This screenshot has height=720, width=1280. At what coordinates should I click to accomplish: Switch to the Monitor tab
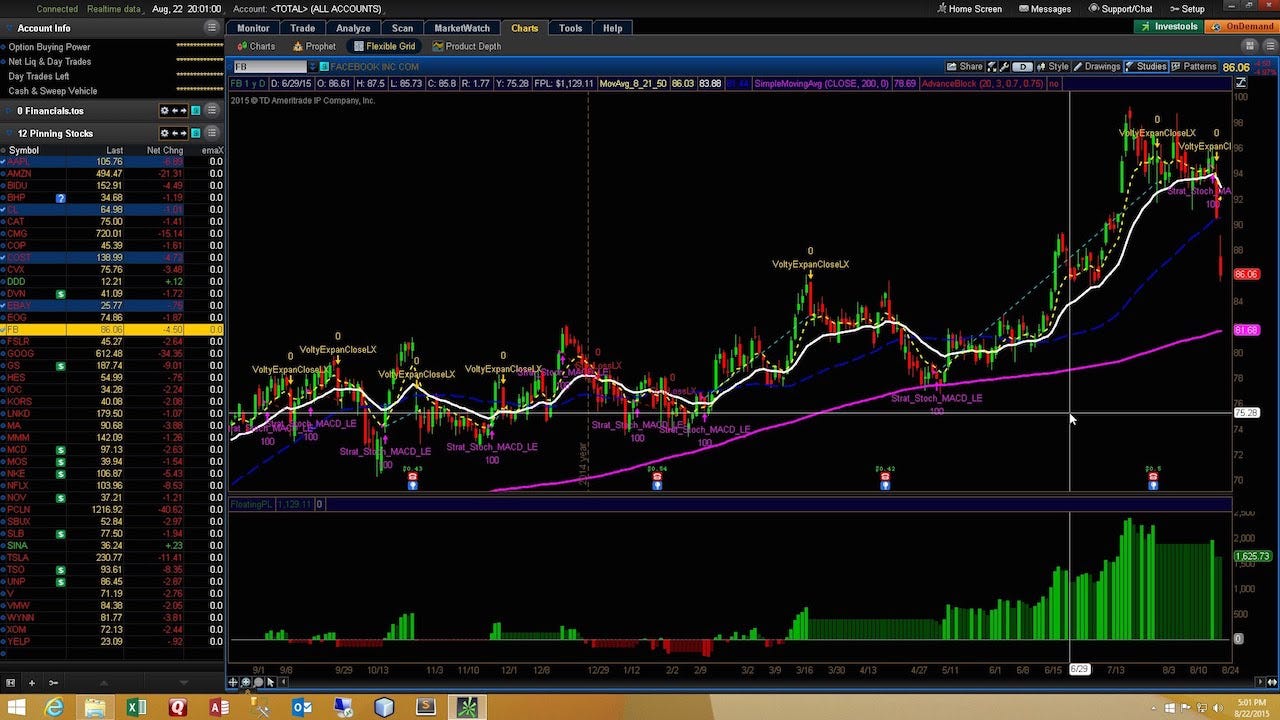tap(253, 28)
